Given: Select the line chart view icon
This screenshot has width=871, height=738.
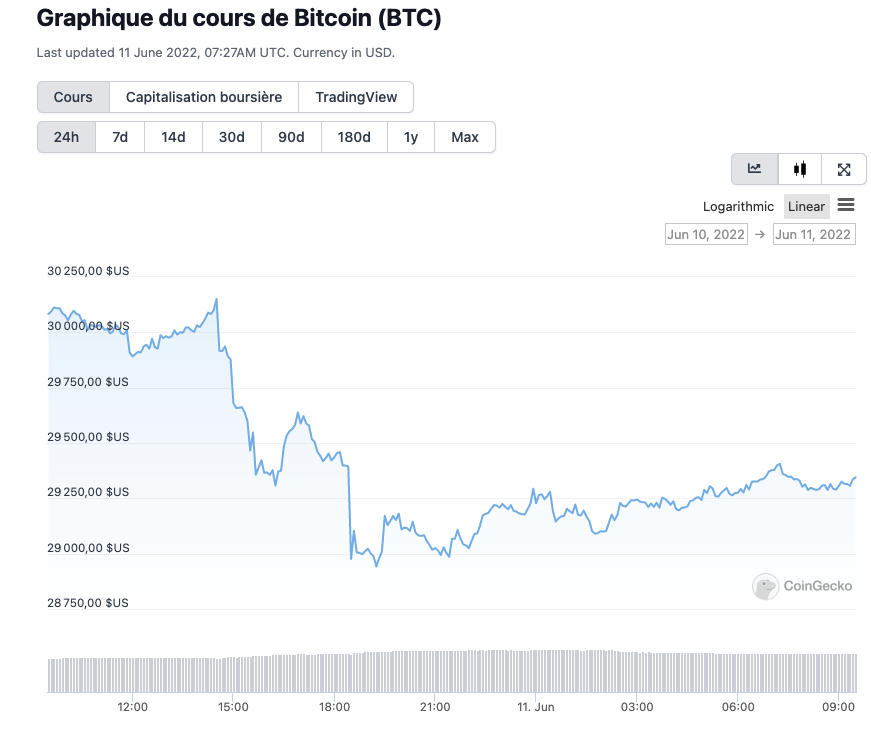Looking at the screenshot, I should click(x=755, y=169).
